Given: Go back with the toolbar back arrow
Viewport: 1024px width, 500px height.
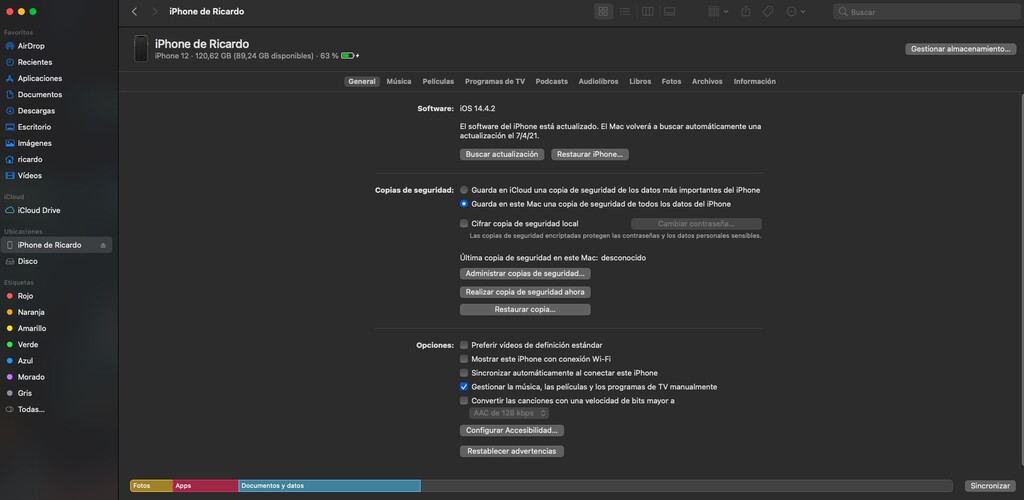Looking at the screenshot, I should 134,12.
